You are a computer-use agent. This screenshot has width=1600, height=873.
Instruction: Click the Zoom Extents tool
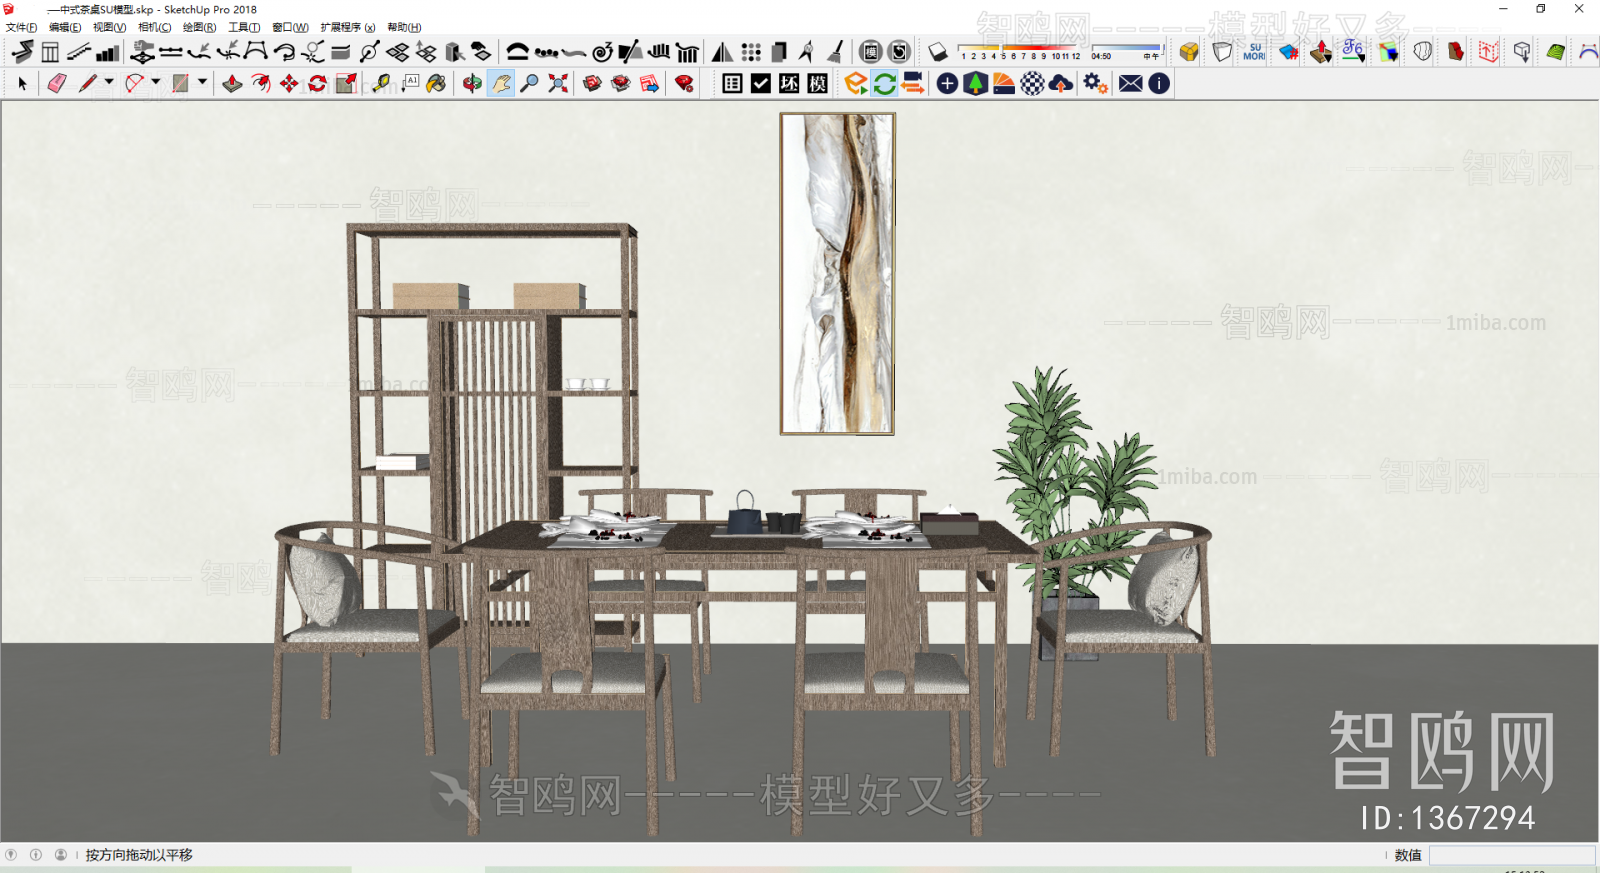(558, 84)
